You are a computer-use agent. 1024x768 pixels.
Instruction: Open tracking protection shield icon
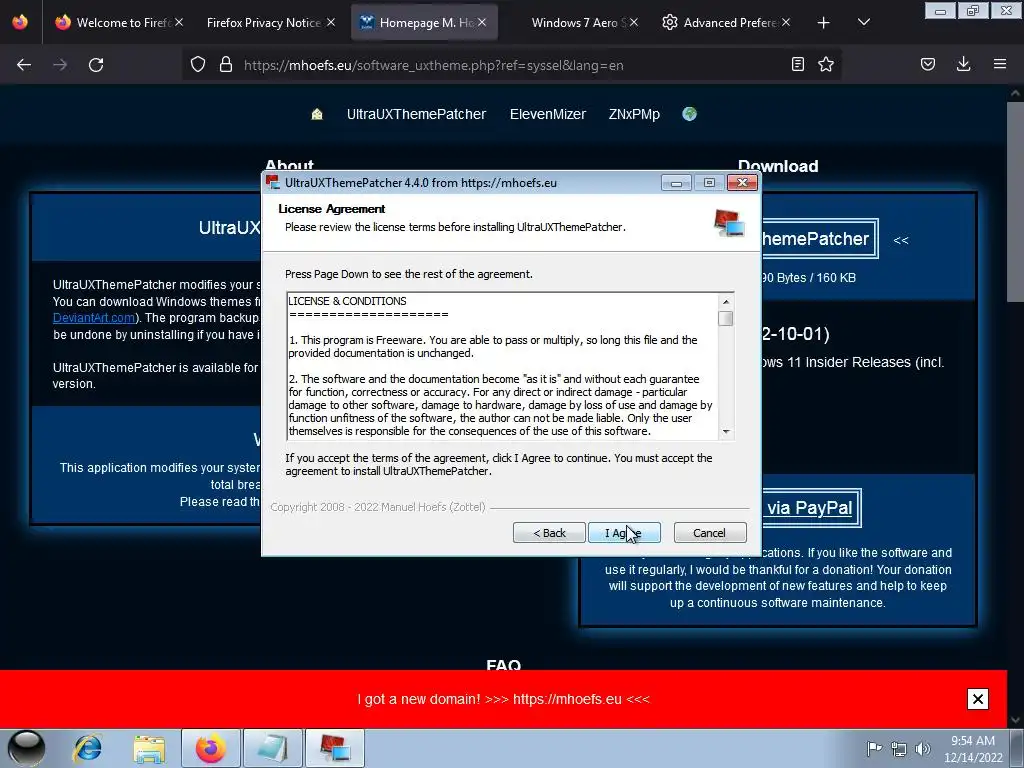198,65
